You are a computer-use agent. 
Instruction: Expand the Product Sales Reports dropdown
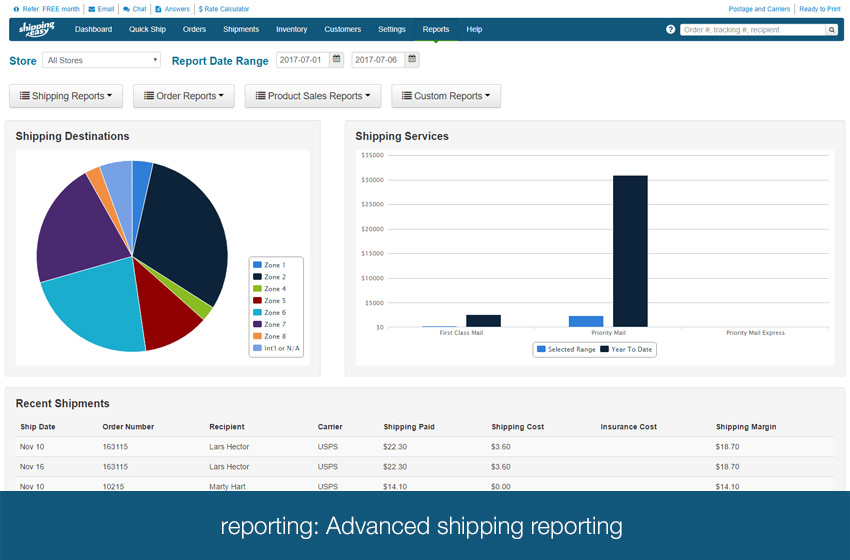[312, 96]
